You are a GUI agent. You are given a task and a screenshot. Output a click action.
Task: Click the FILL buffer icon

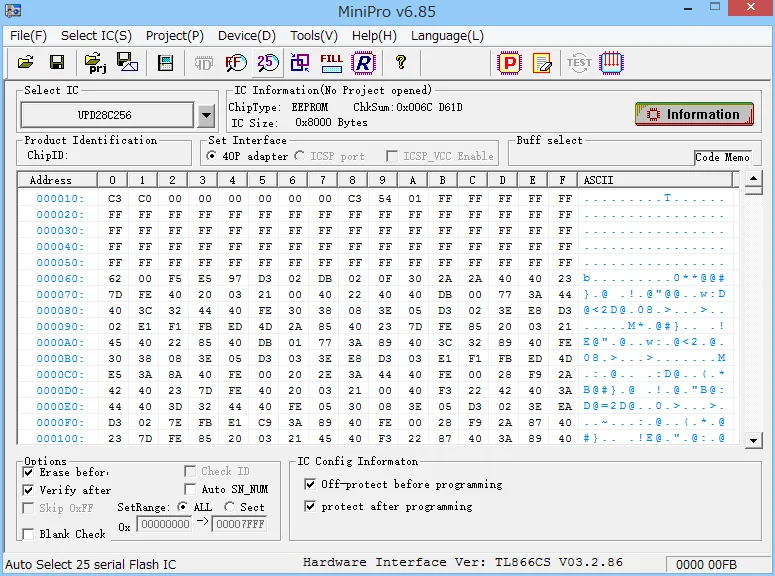click(331, 63)
